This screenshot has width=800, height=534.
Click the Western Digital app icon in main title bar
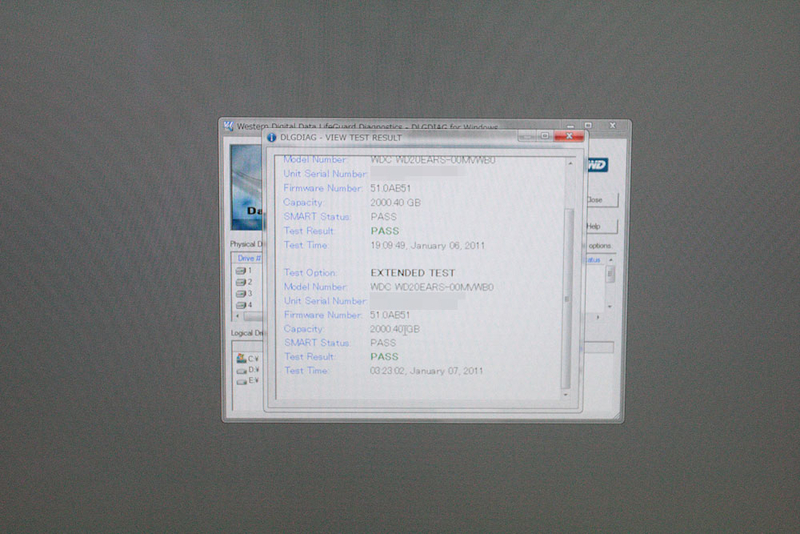(x=228, y=125)
